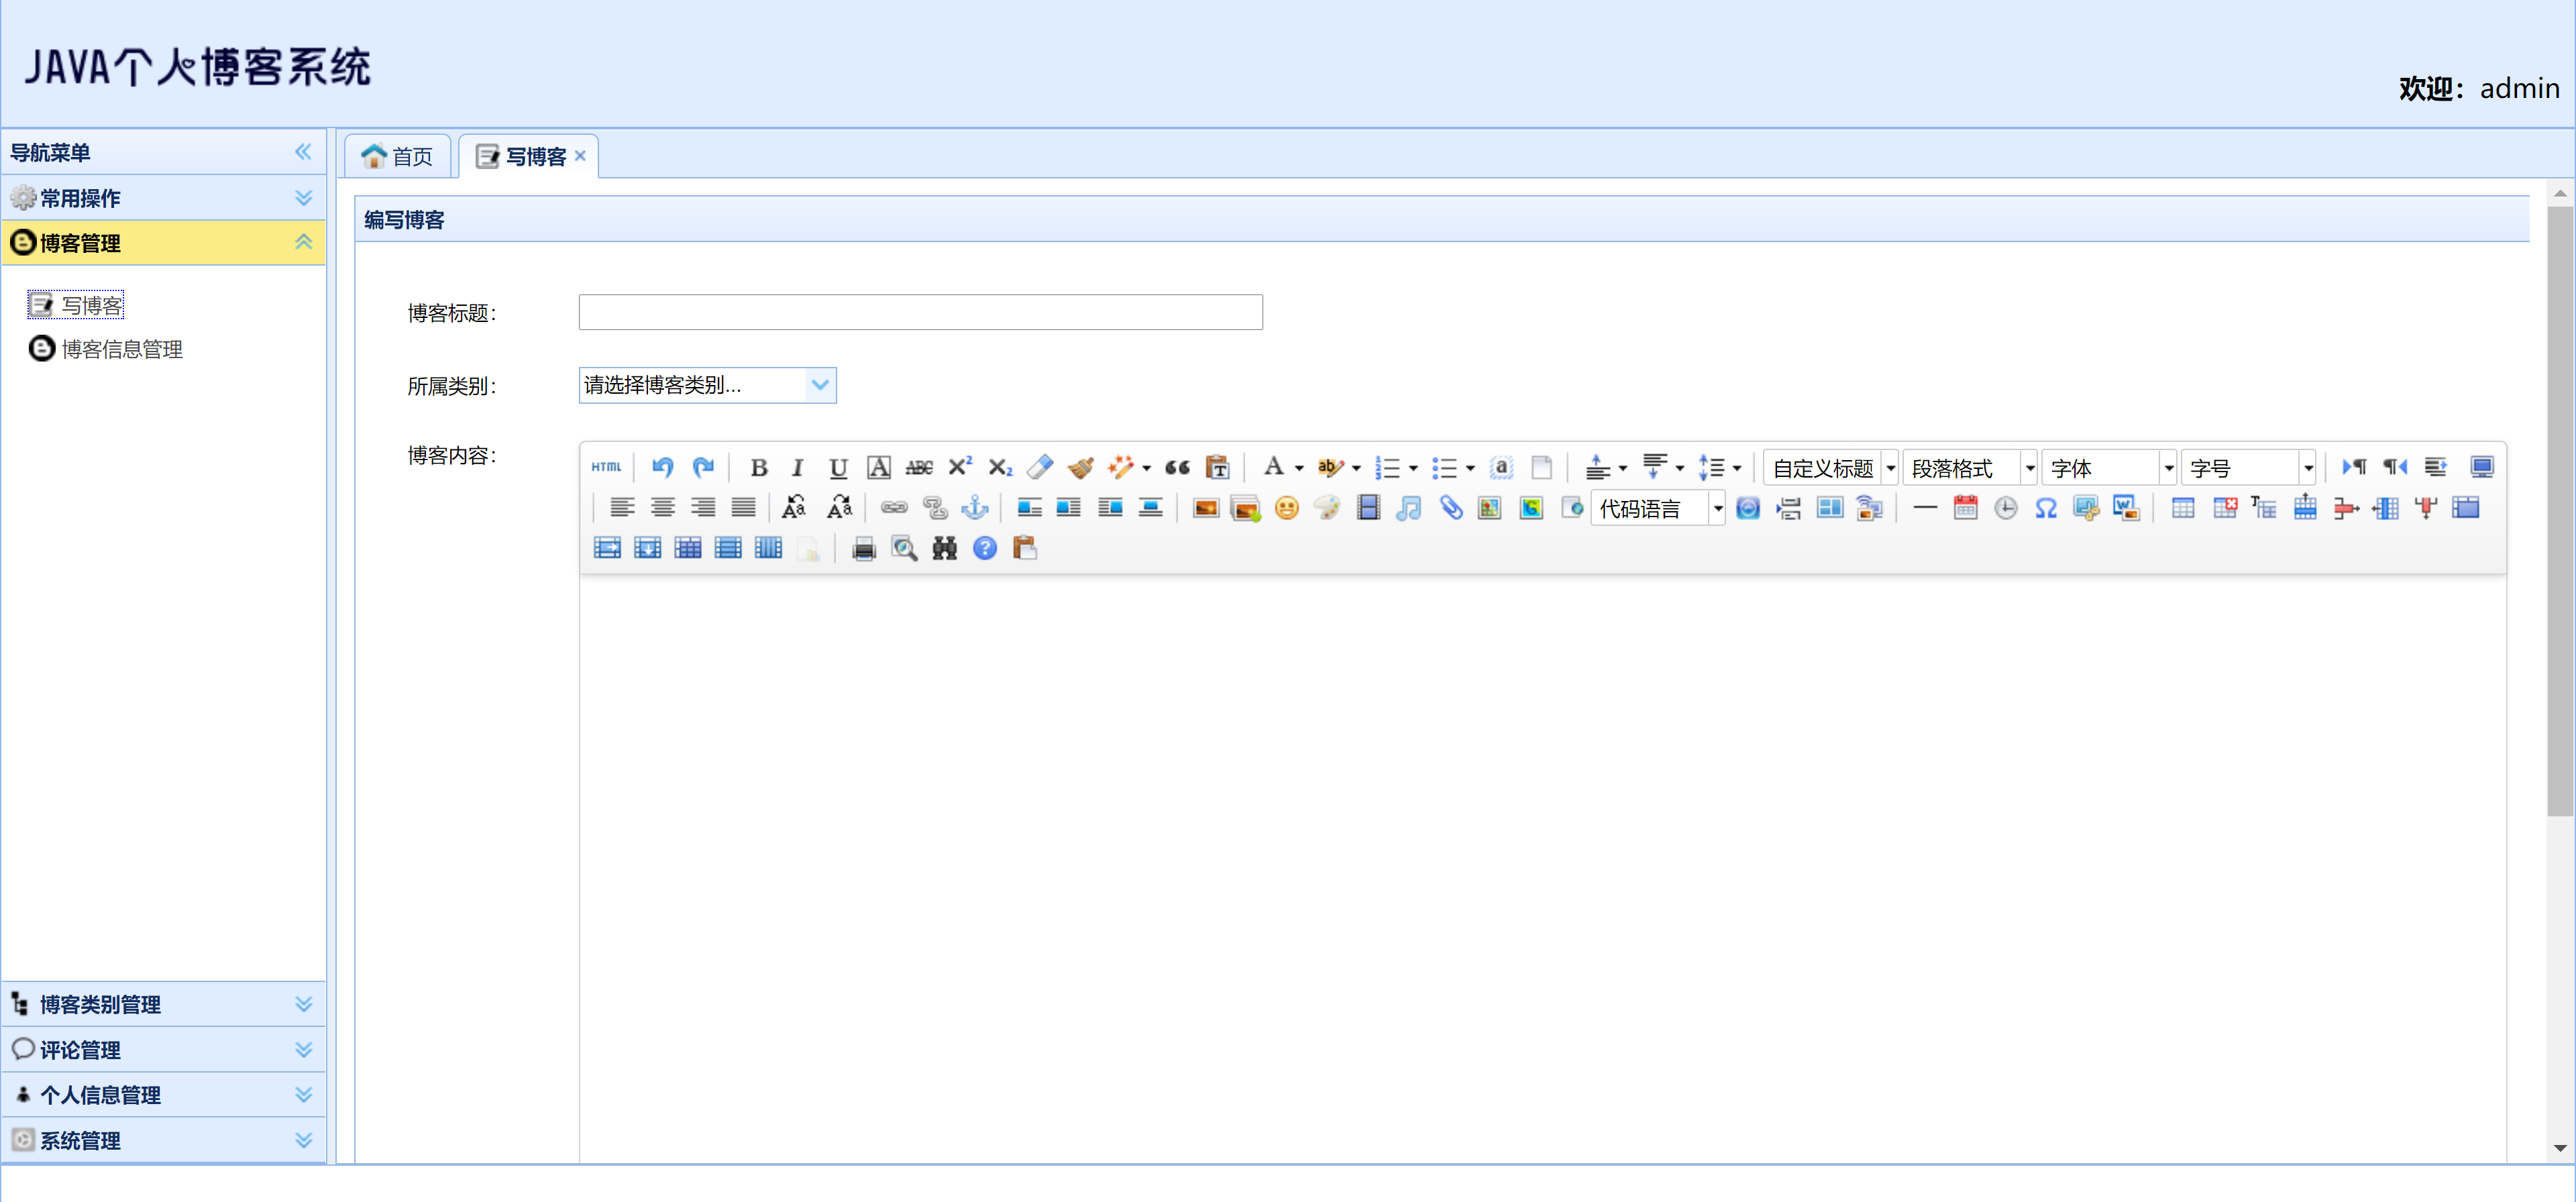Toggle bold formatting in the editor
The width and height of the screenshot is (2576, 1202).
(x=759, y=467)
